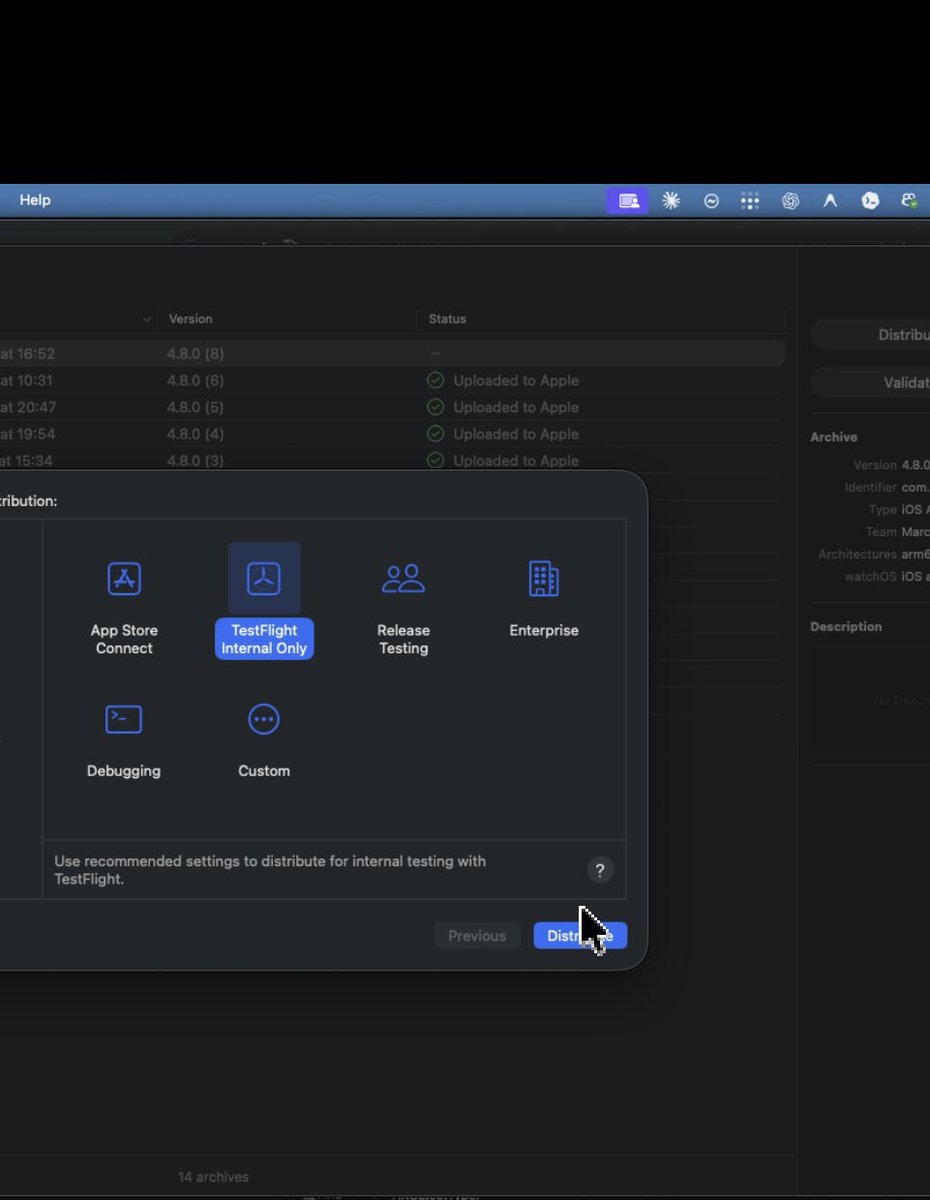The width and height of the screenshot is (930, 1200).
Task: Open help with the question mark button
Action: tap(600, 870)
